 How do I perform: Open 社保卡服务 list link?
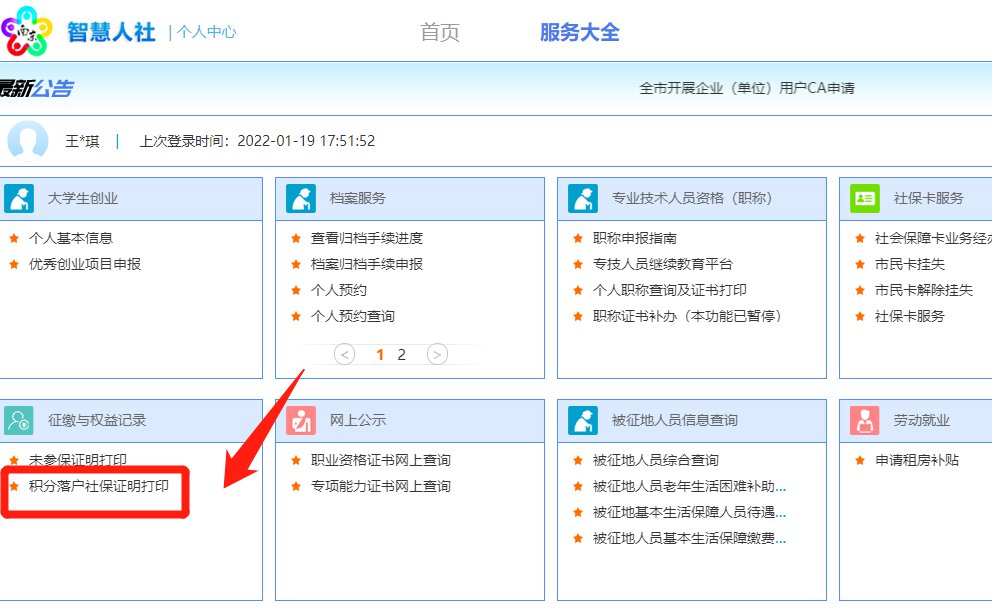tap(909, 316)
